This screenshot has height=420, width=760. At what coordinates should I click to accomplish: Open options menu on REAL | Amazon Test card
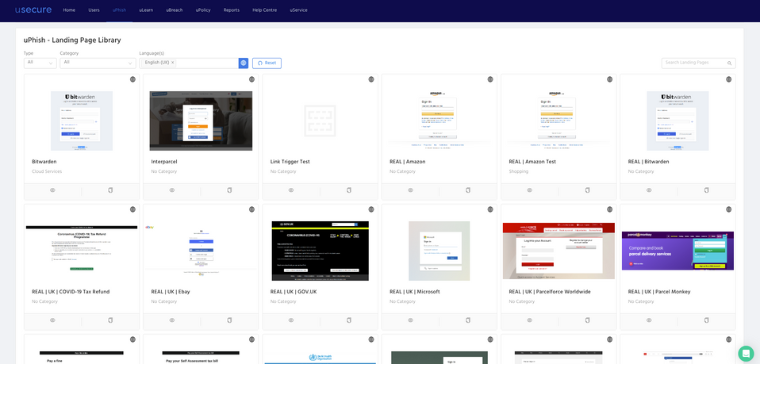[x=610, y=79]
